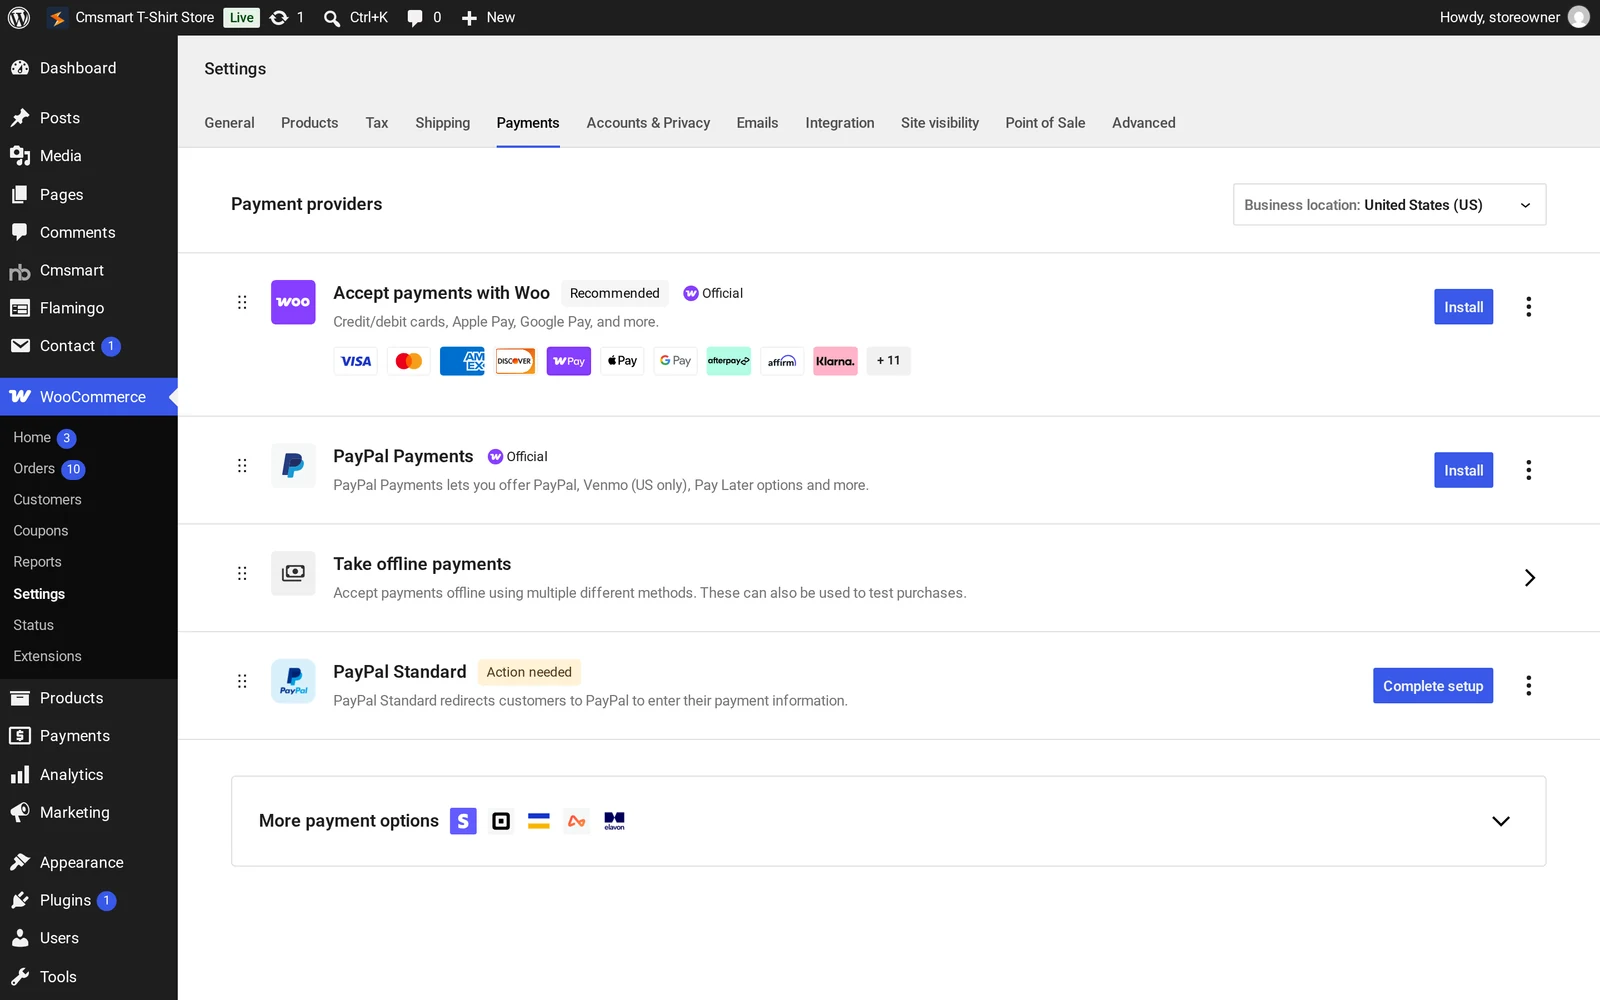Click the offline payments cash icon
1600x1000 pixels.
[x=293, y=573]
